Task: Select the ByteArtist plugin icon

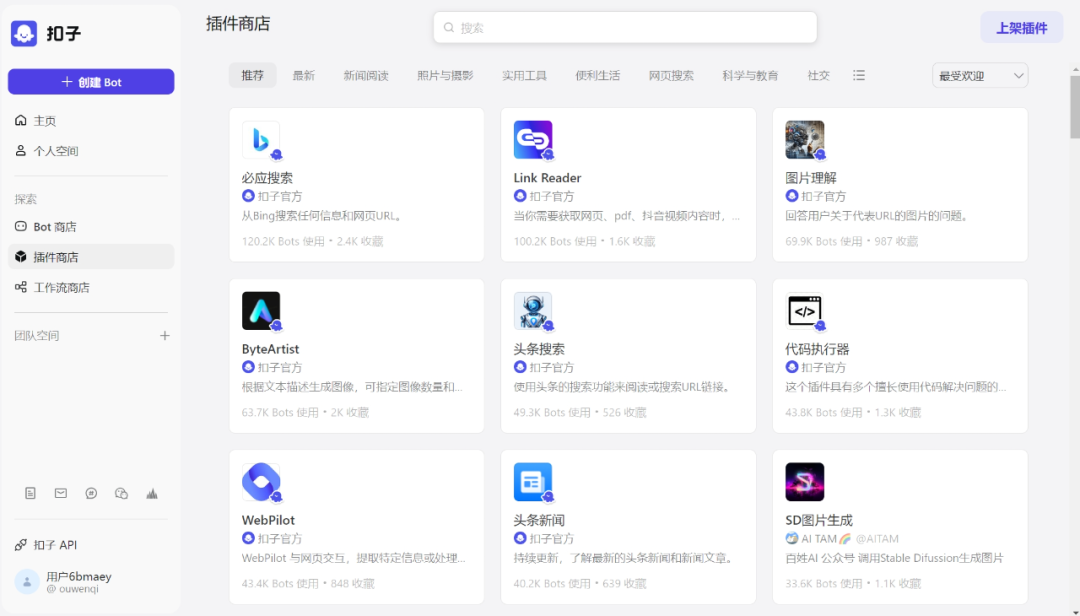Action: [x=260, y=310]
